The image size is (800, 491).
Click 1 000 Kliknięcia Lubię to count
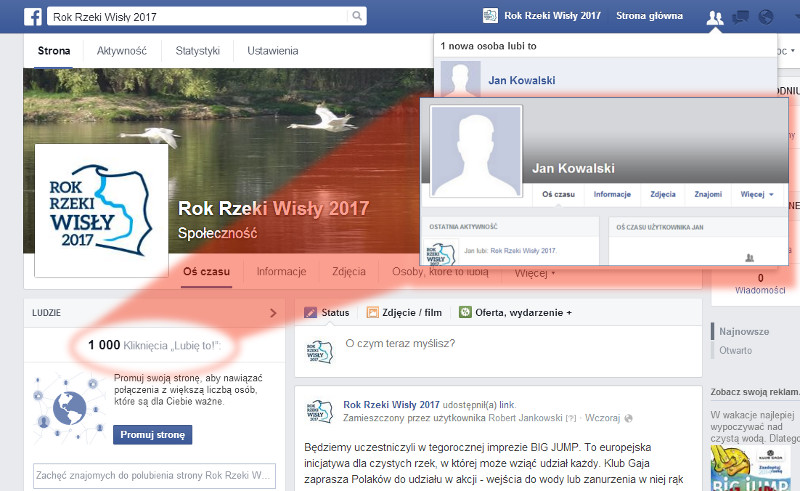pos(154,346)
